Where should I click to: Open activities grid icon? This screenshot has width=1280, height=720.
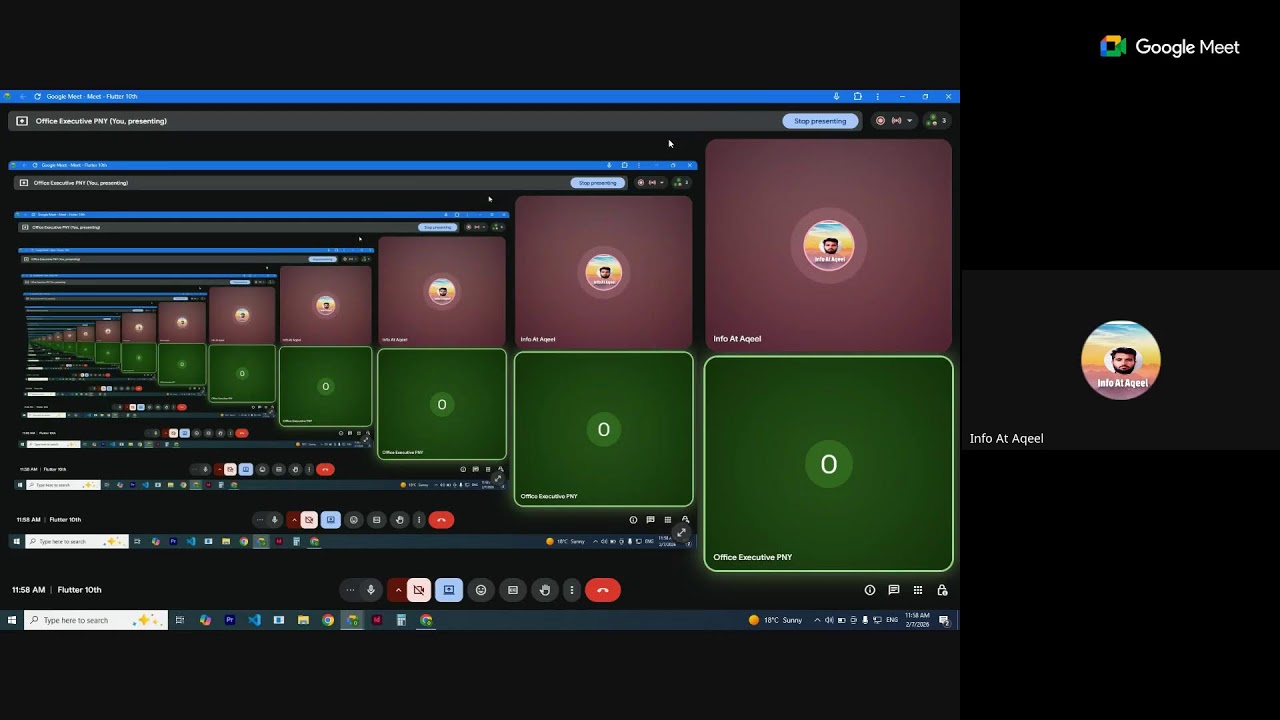pyautogui.click(x=918, y=590)
